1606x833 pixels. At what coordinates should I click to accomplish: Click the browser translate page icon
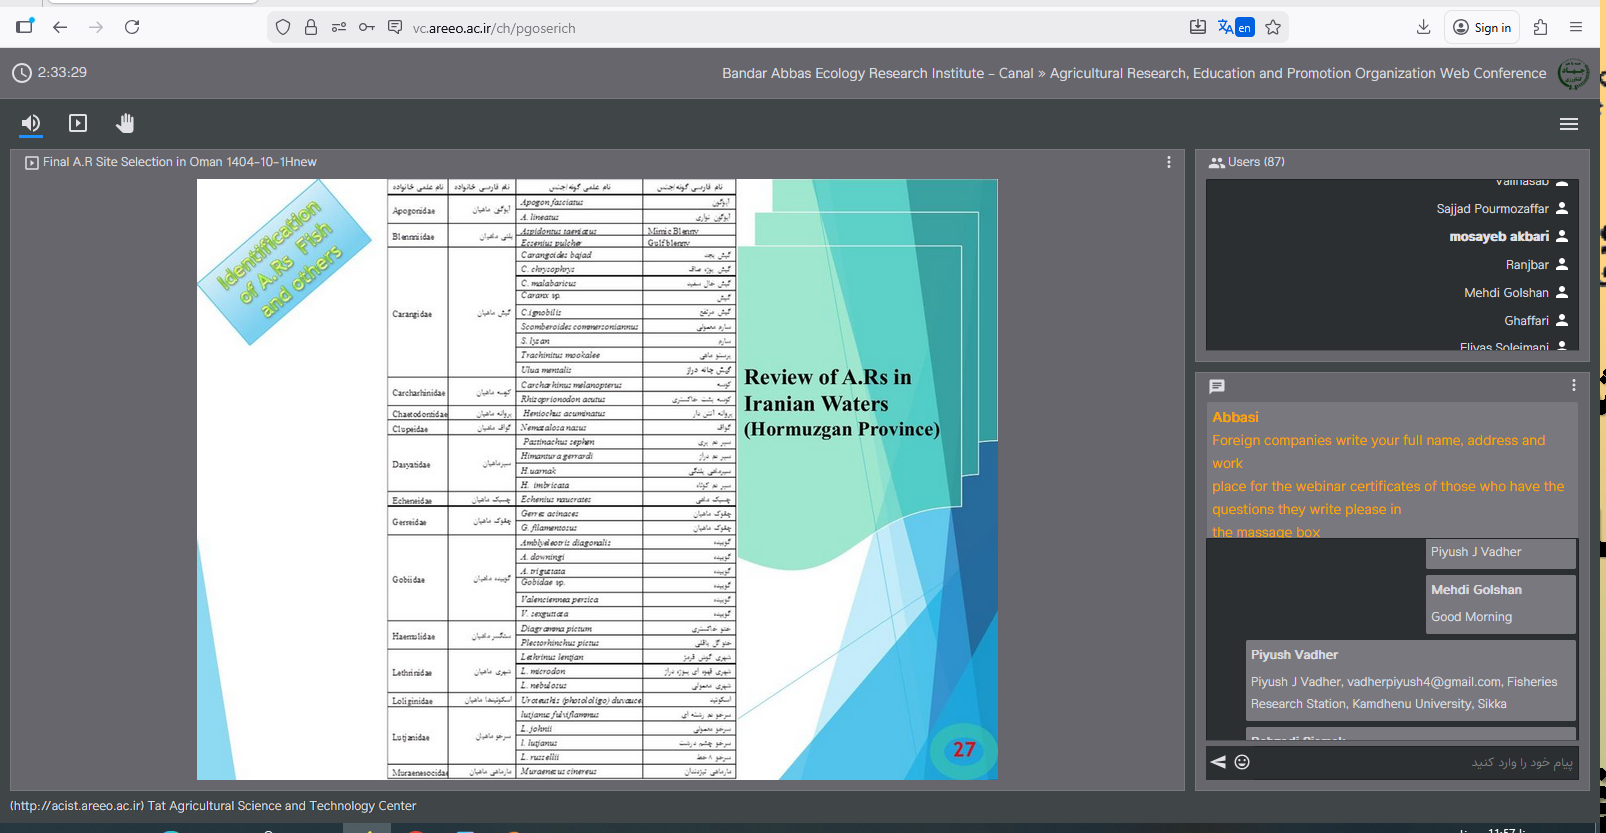[x=1235, y=27]
